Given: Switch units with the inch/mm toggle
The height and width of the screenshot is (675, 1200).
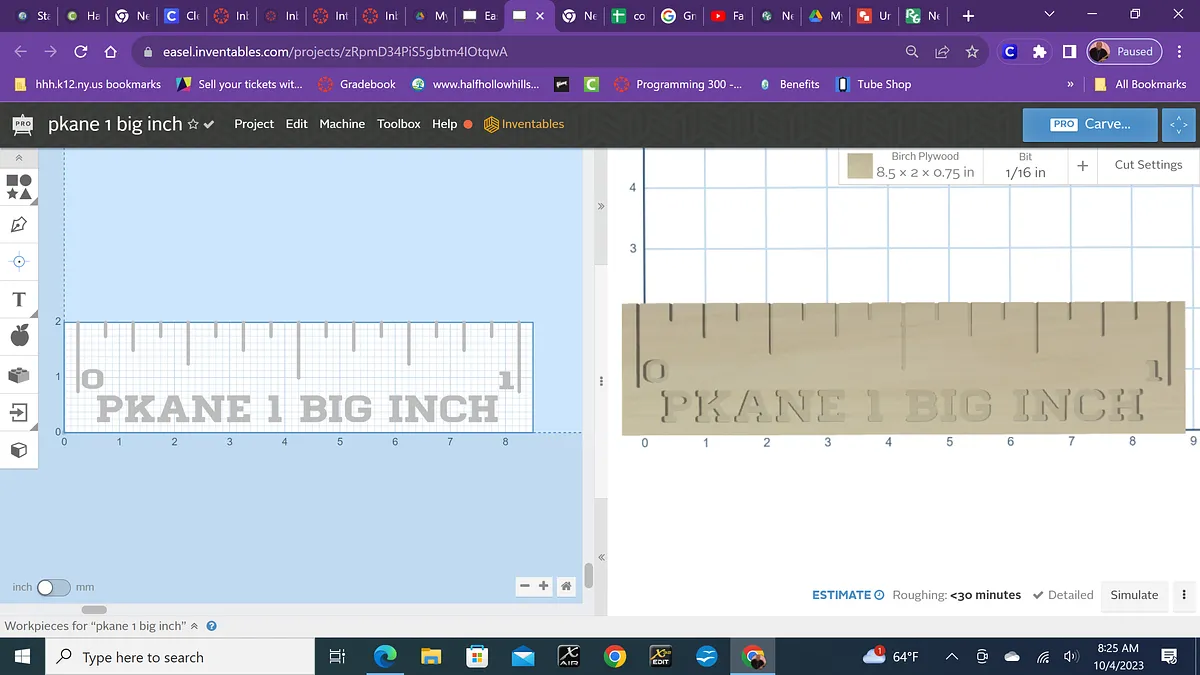Looking at the screenshot, I should [x=52, y=587].
